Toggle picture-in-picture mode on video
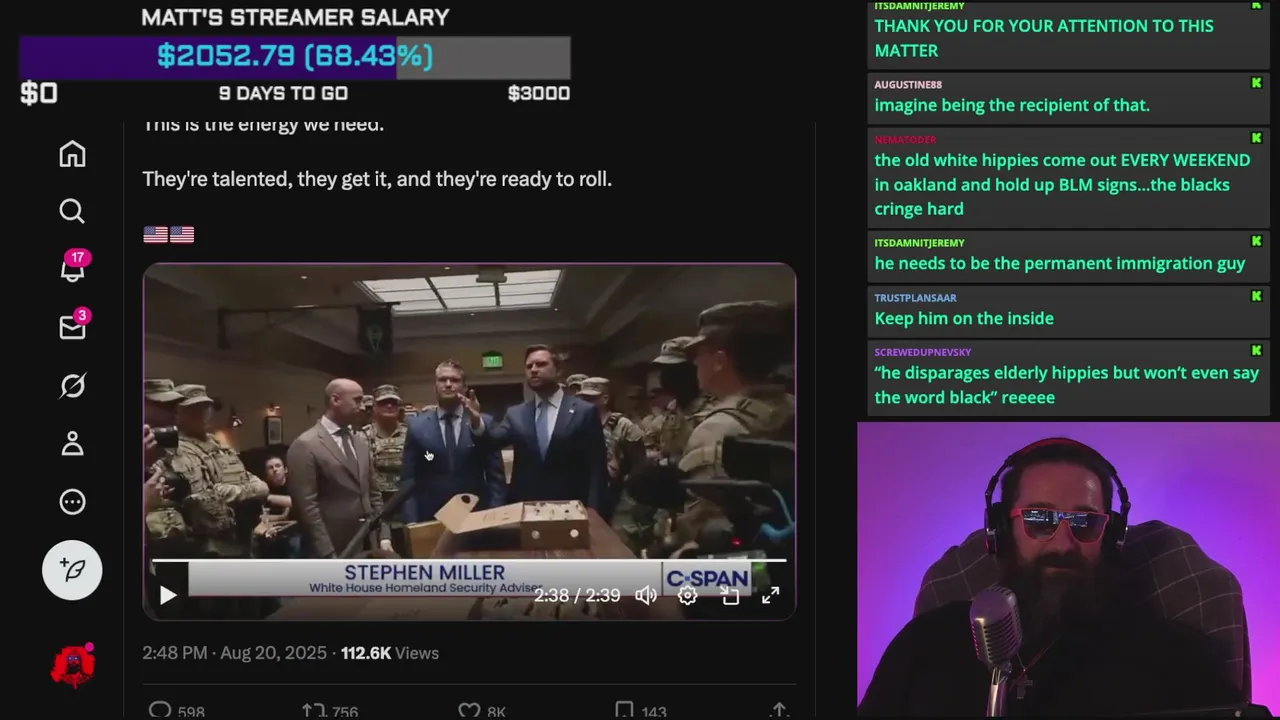The image size is (1280, 720). coord(730,595)
